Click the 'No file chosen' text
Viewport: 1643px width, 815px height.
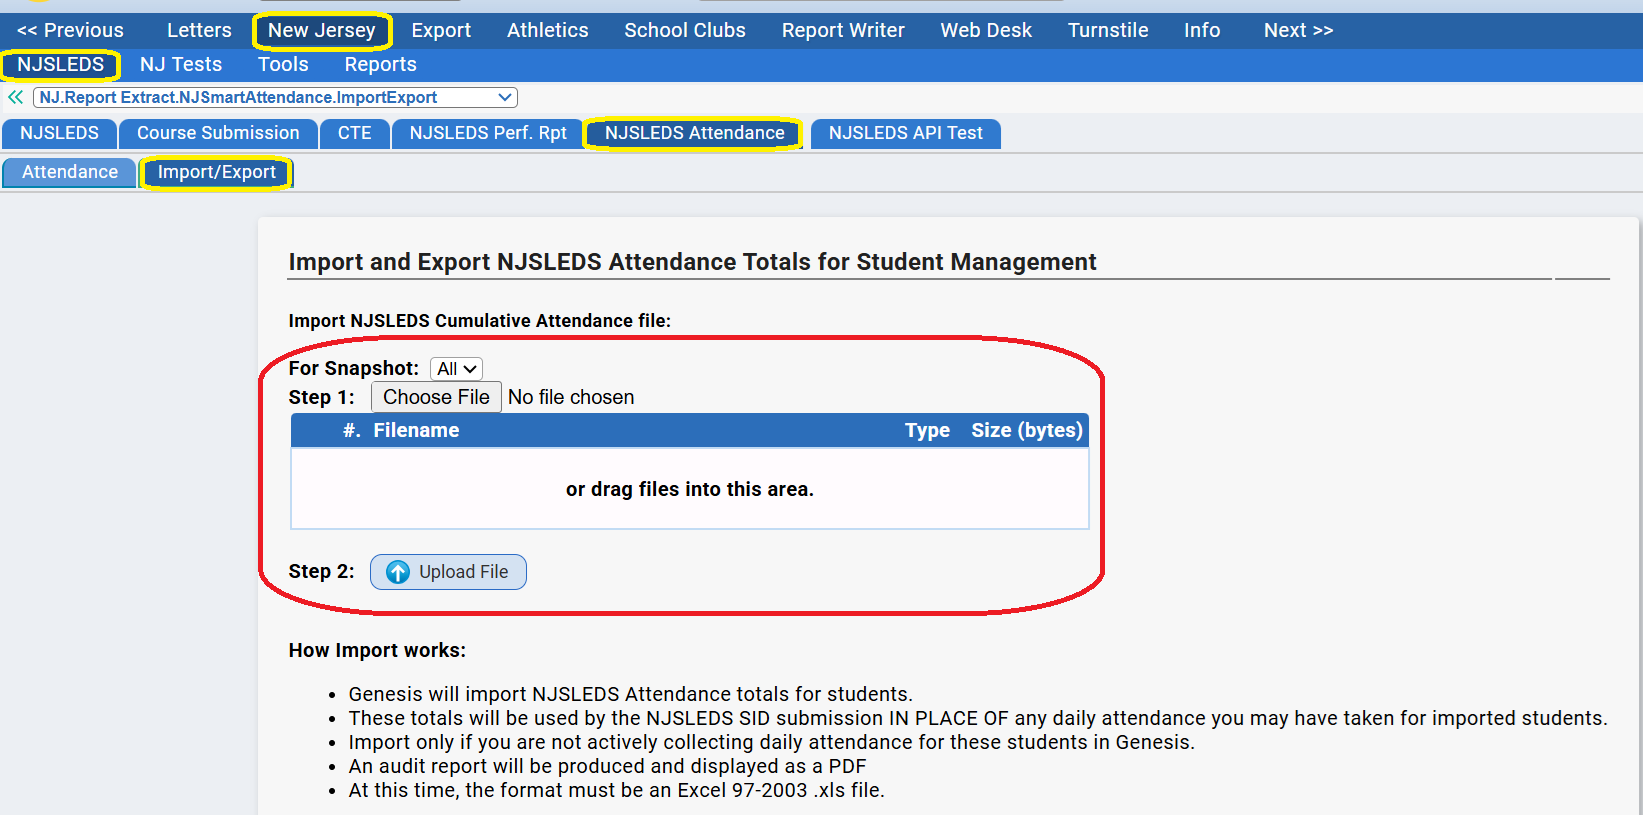point(571,397)
